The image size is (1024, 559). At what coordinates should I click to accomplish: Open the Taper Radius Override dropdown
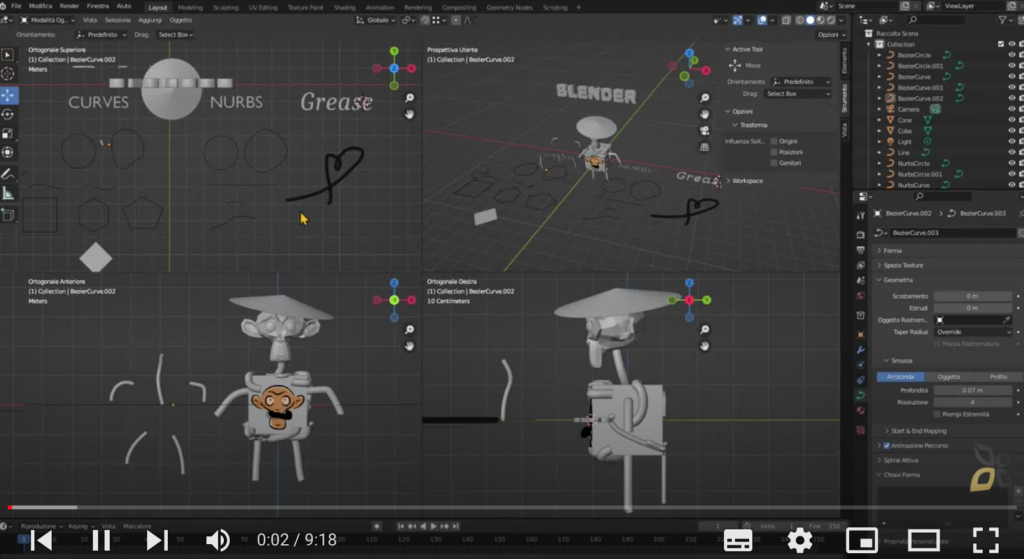[x=973, y=332]
